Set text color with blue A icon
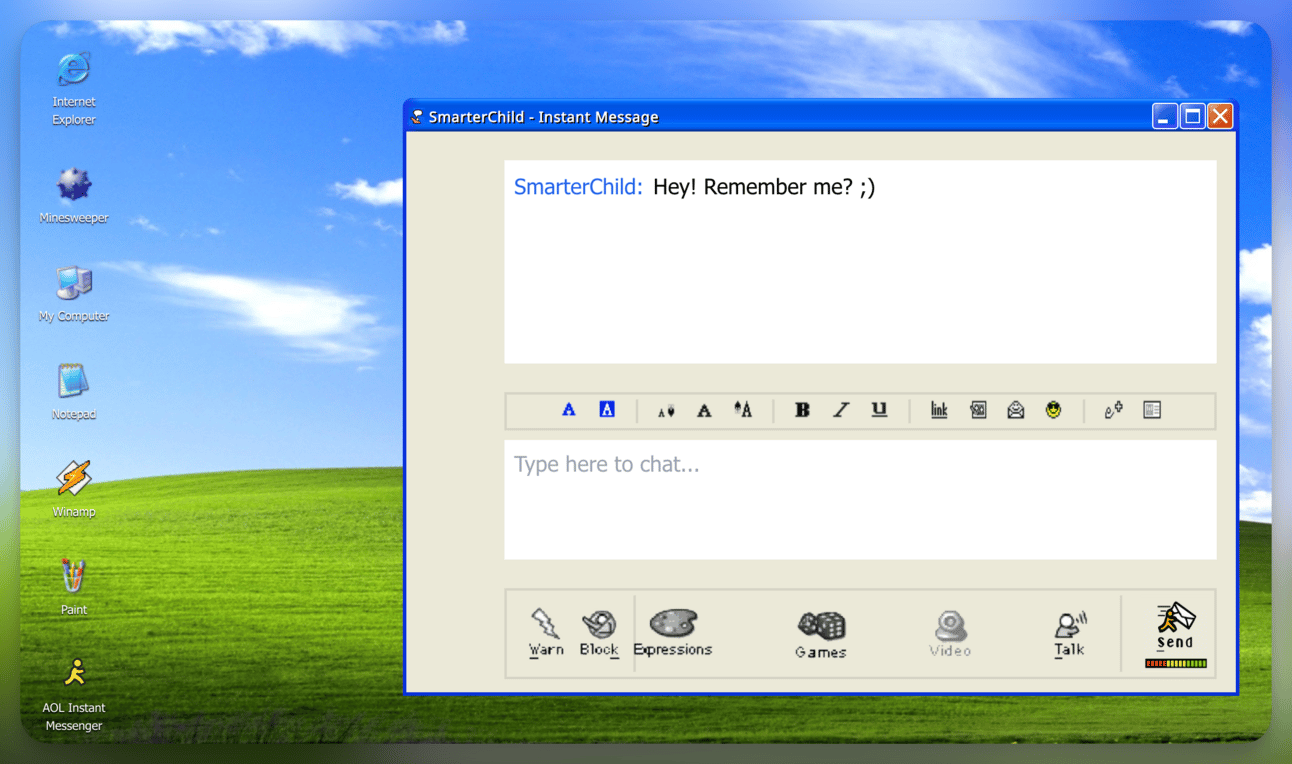 point(569,410)
